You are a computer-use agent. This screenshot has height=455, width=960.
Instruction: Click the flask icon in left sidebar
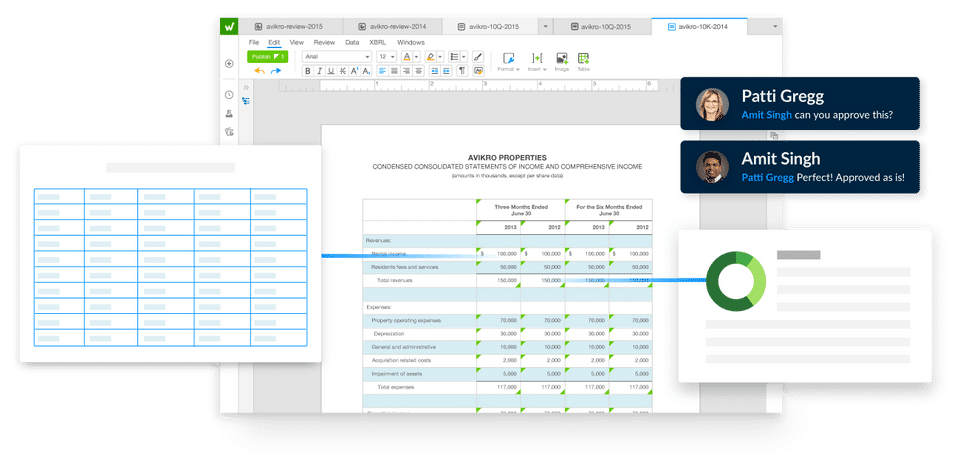coord(229,113)
